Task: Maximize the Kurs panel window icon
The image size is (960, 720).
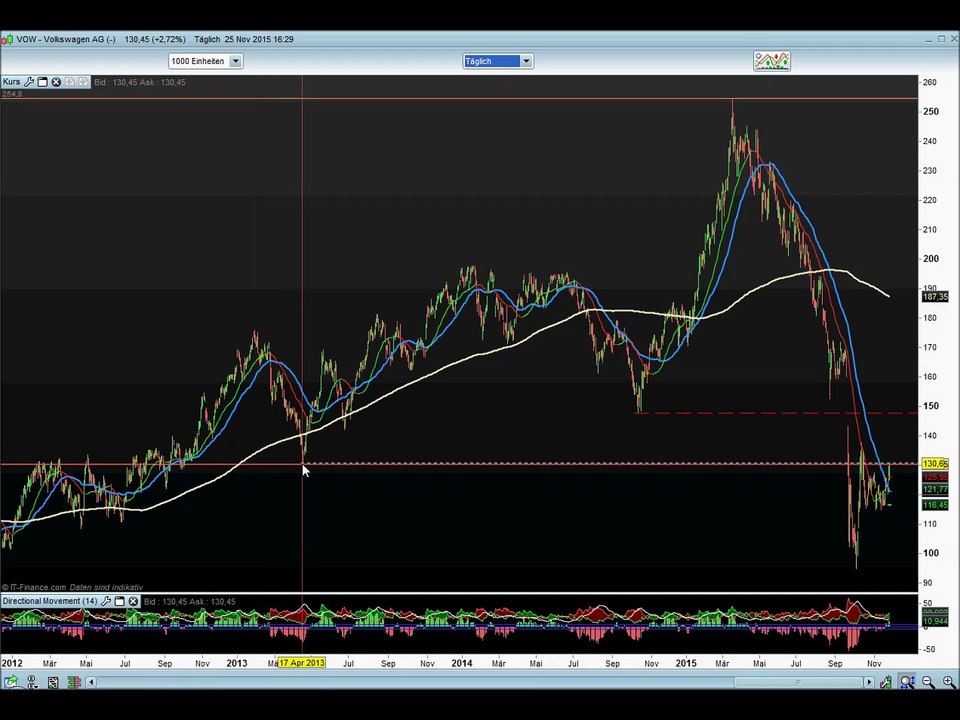Action: click(42, 82)
